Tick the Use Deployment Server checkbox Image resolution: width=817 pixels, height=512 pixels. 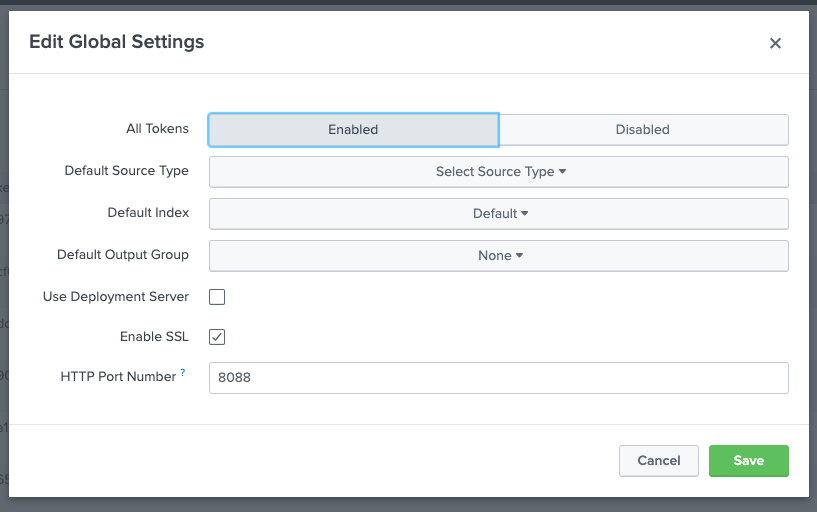click(217, 297)
